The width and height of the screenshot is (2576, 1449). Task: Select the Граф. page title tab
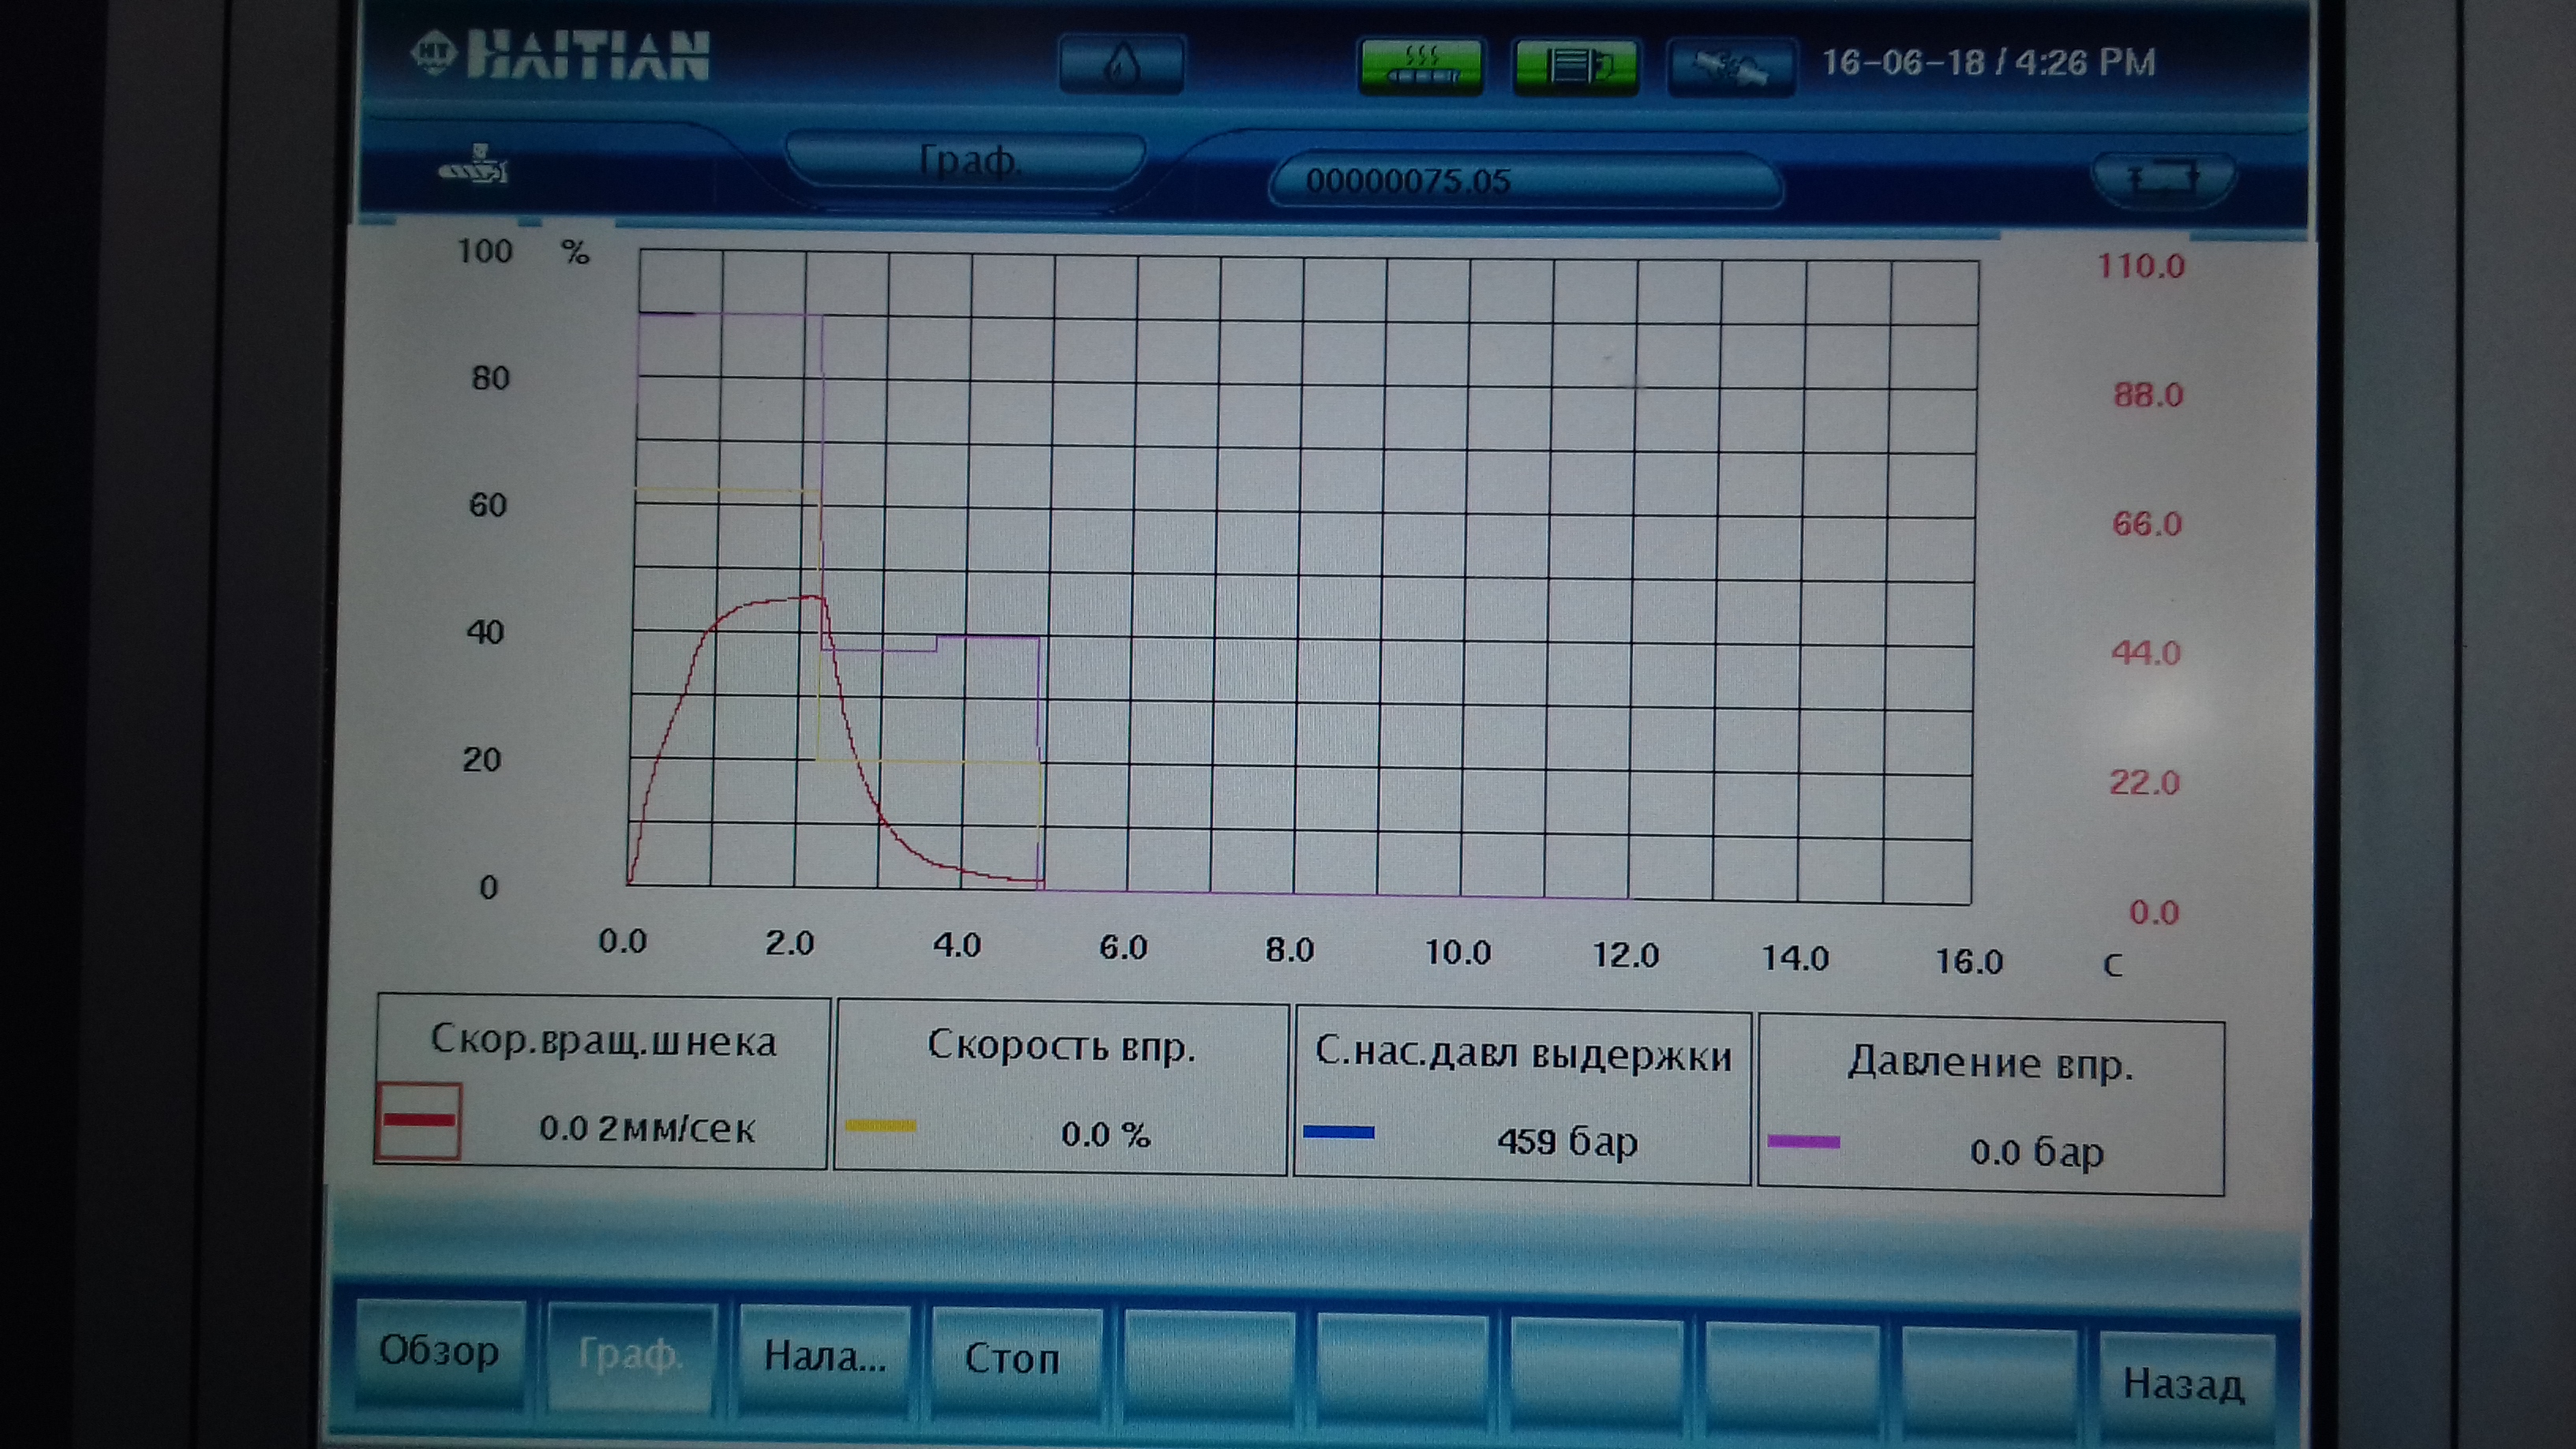(967, 161)
